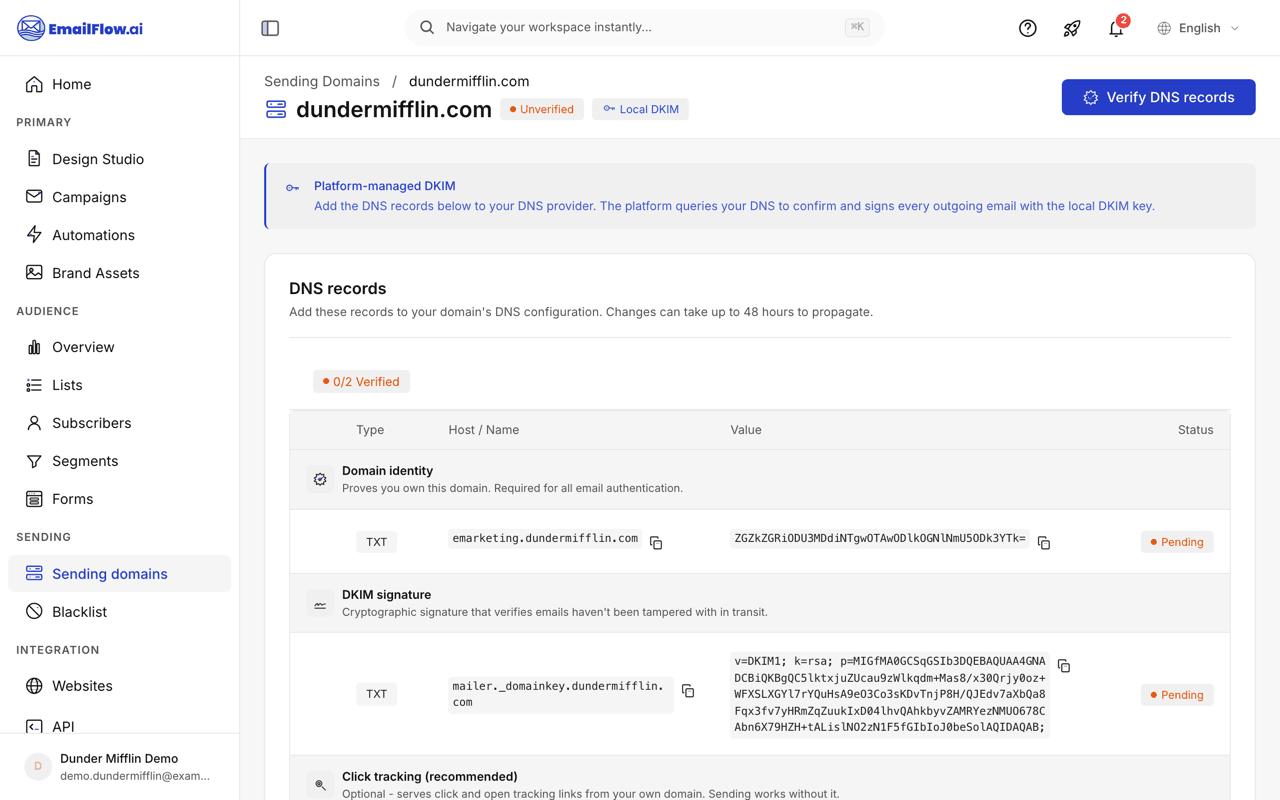
Task: Copy the mailer._domainkey host name
Action: tap(688, 691)
